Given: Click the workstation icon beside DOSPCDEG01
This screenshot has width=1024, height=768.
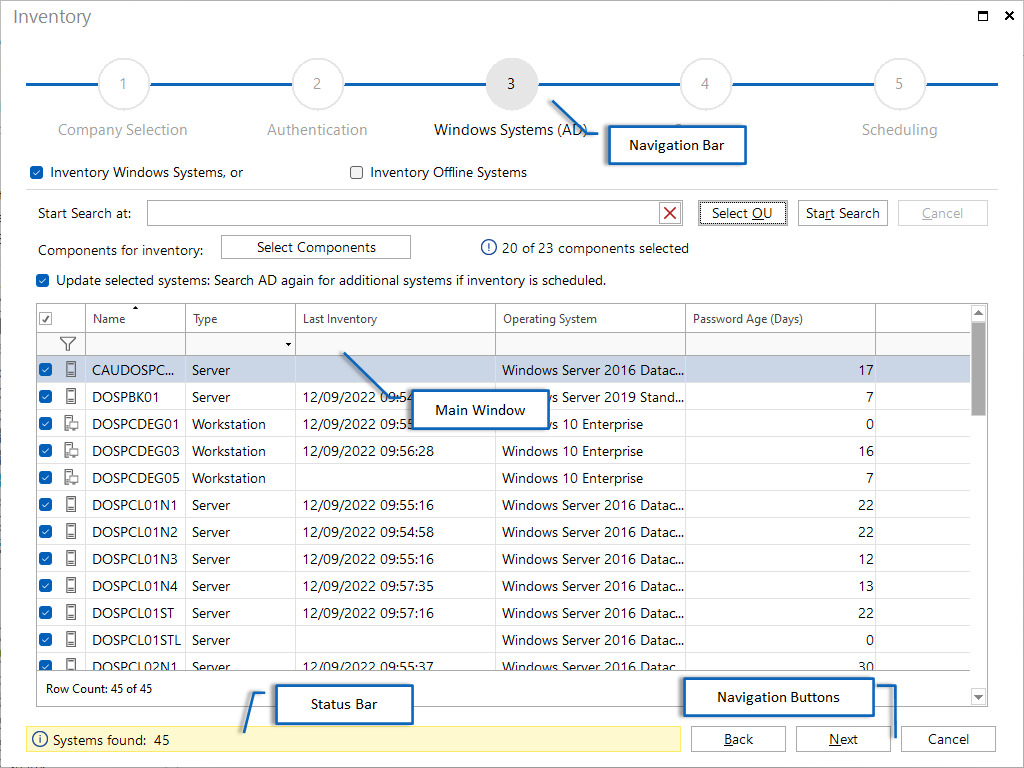Looking at the screenshot, I should [x=71, y=424].
